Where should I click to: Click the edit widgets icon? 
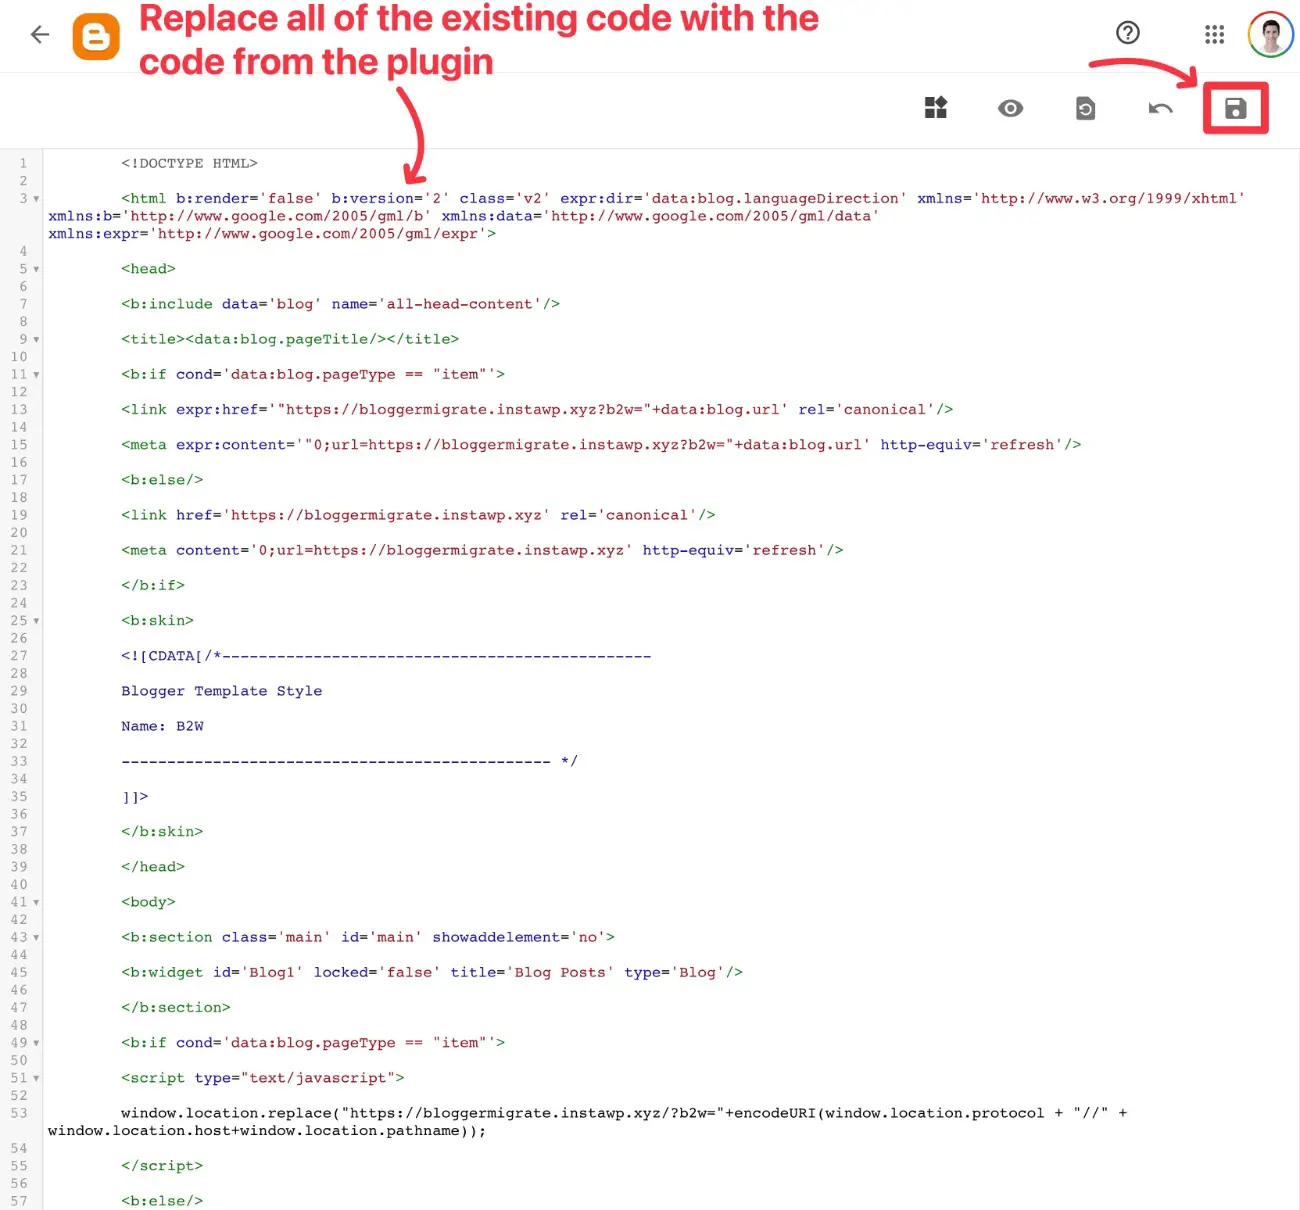click(x=936, y=108)
